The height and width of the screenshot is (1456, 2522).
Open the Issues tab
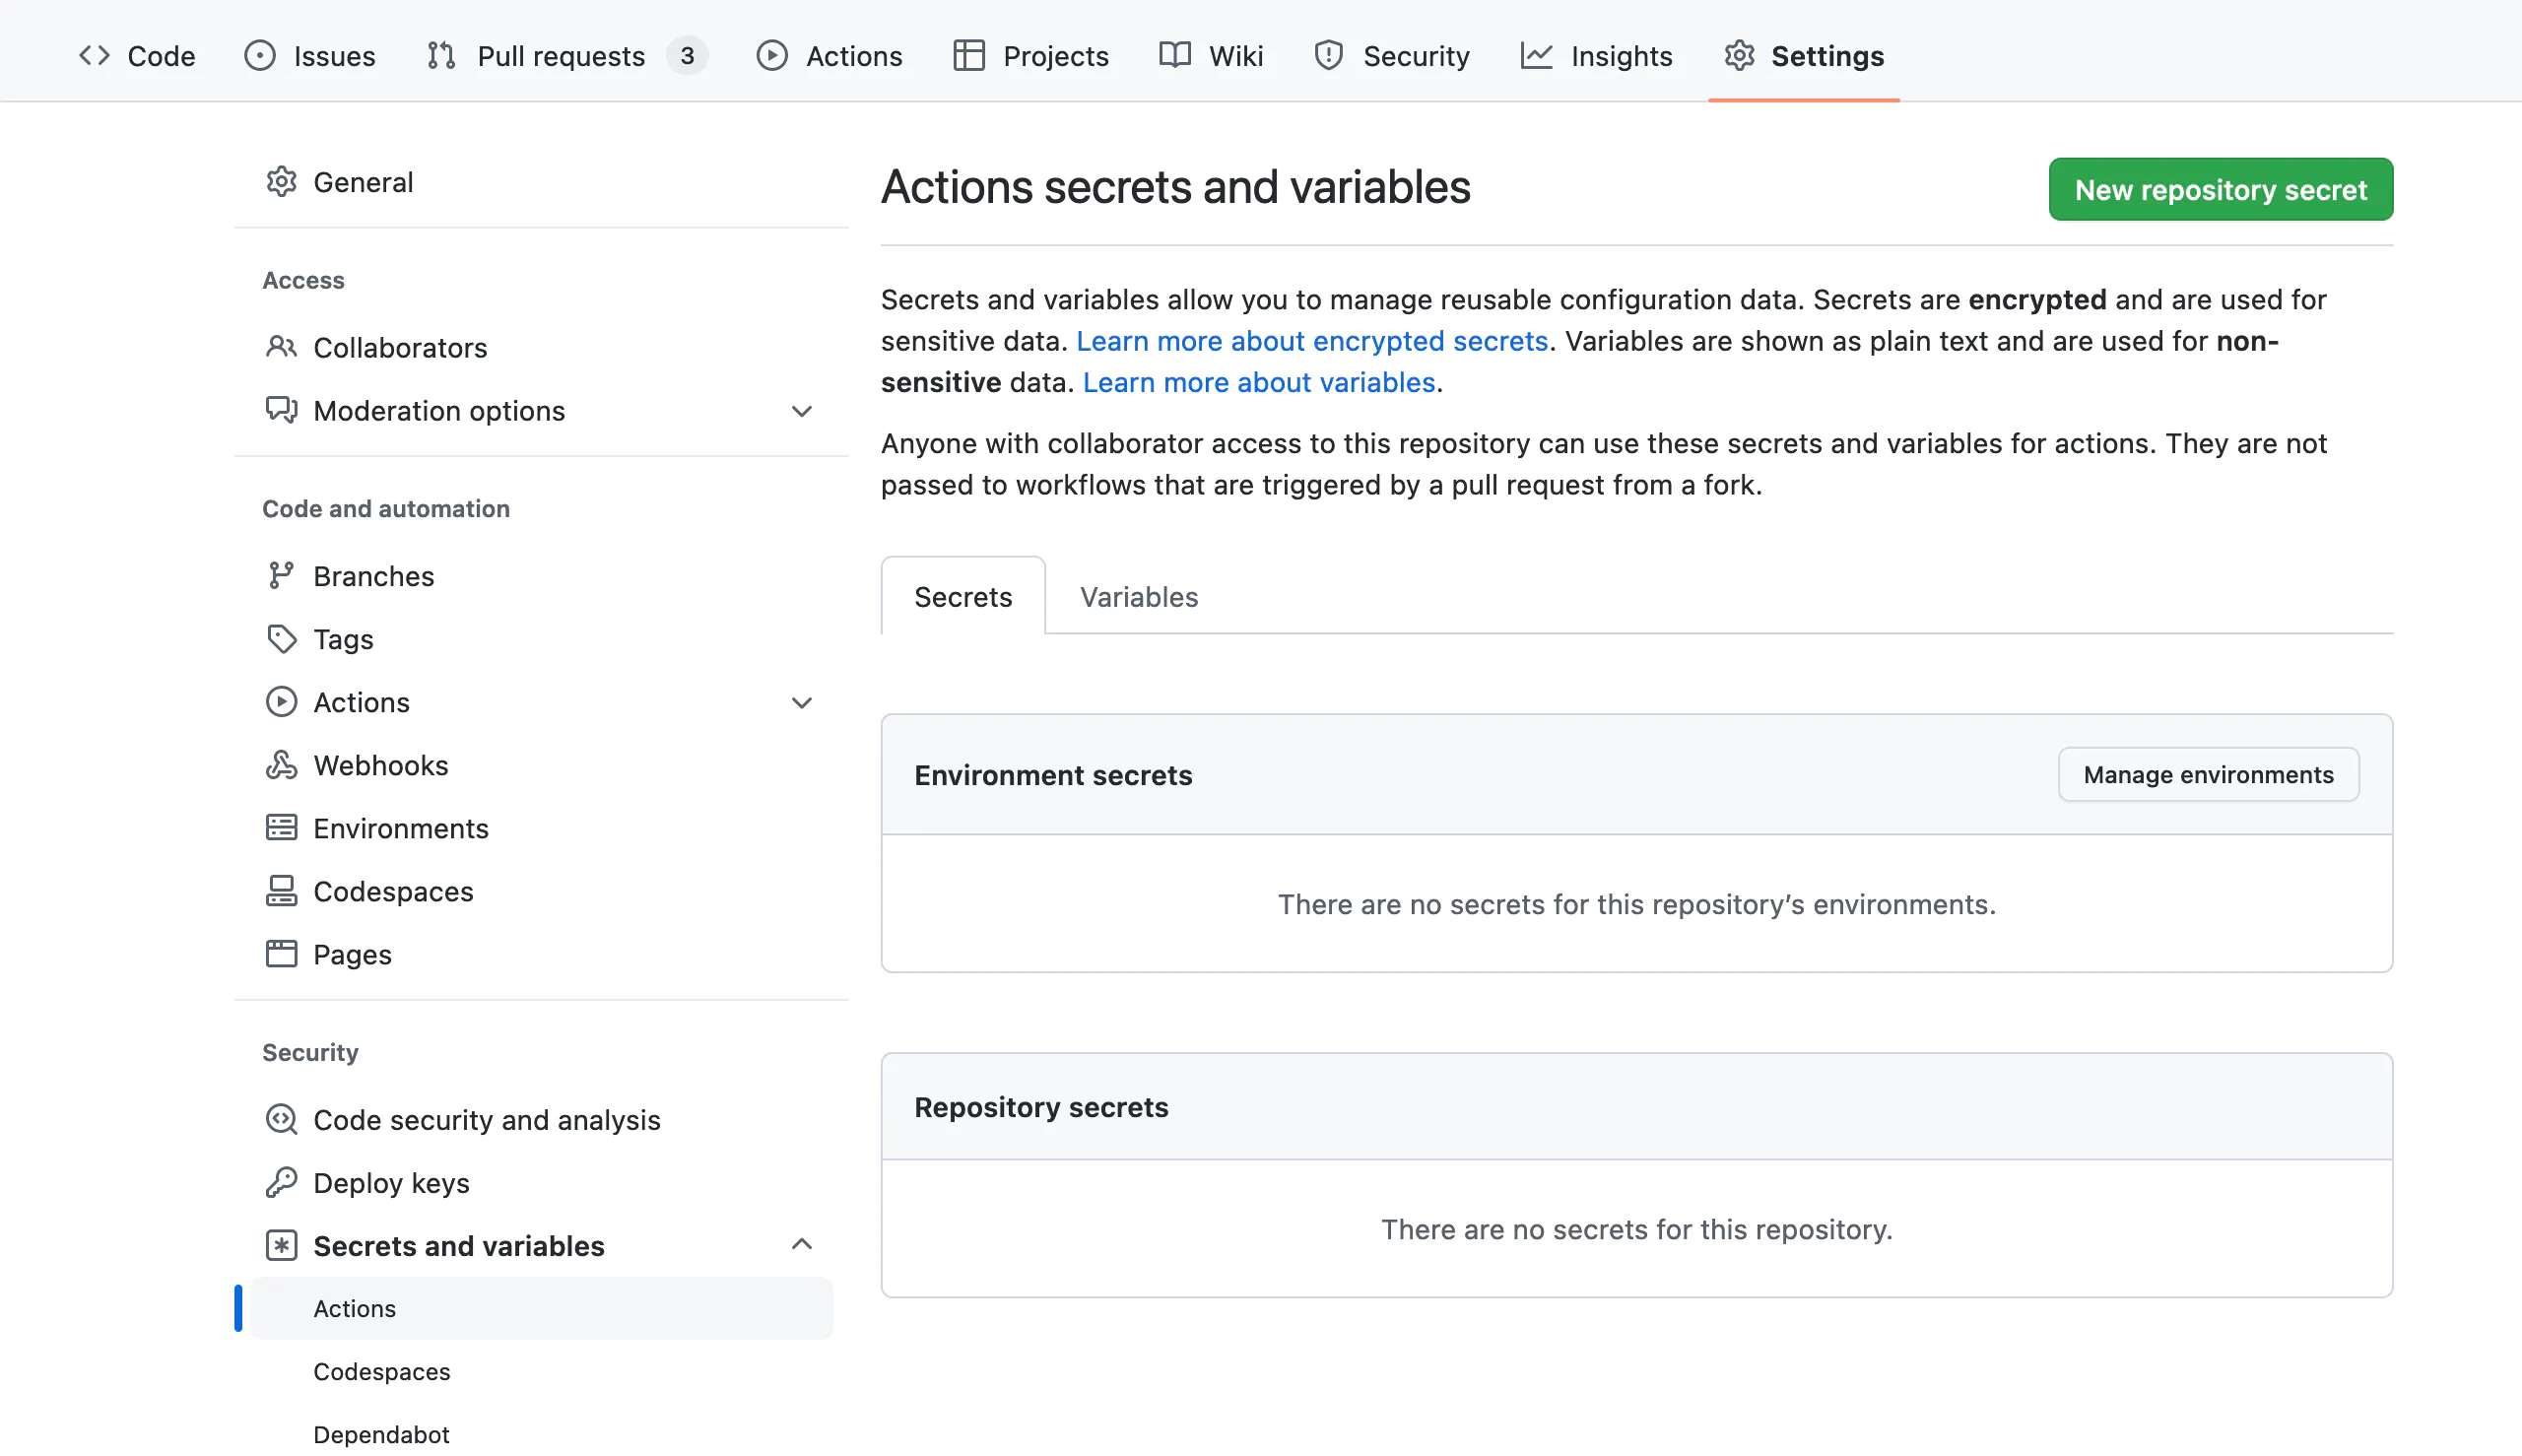pyautogui.click(x=310, y=56)
